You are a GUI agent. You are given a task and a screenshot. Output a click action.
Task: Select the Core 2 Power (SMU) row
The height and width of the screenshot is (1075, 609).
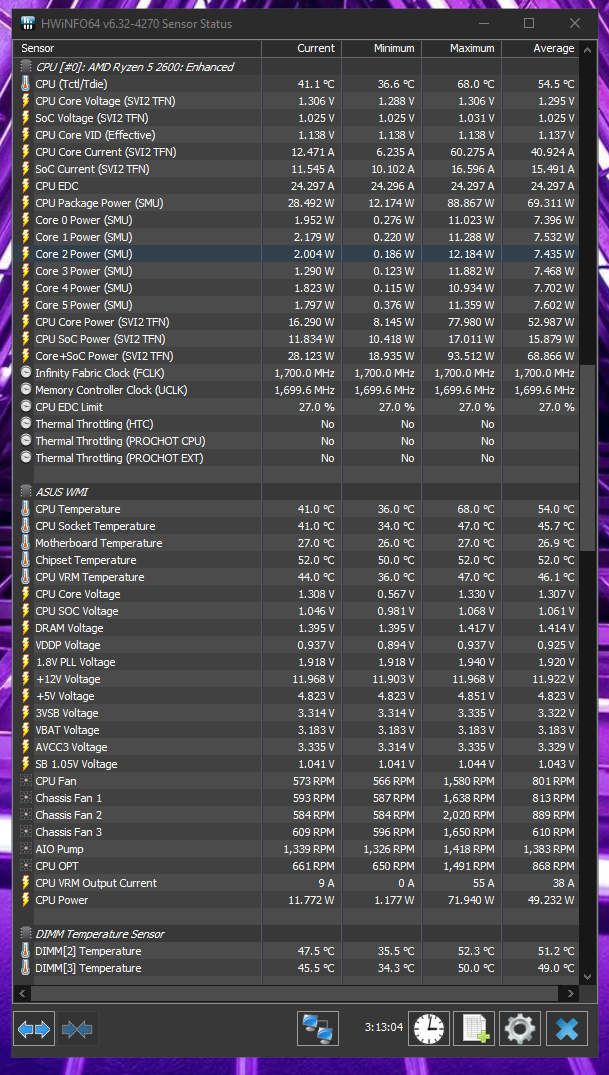pos(296,254)
